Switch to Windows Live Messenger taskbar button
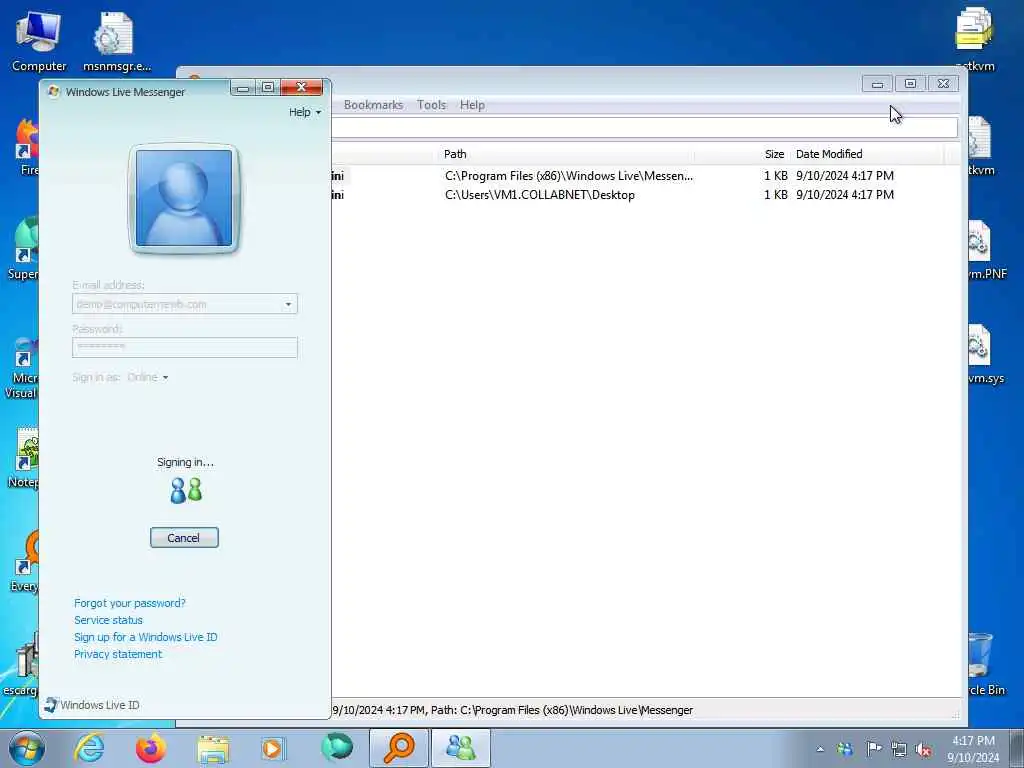Image resolution: width=1024 pixels, height=768 pixels. click(460, 748)
